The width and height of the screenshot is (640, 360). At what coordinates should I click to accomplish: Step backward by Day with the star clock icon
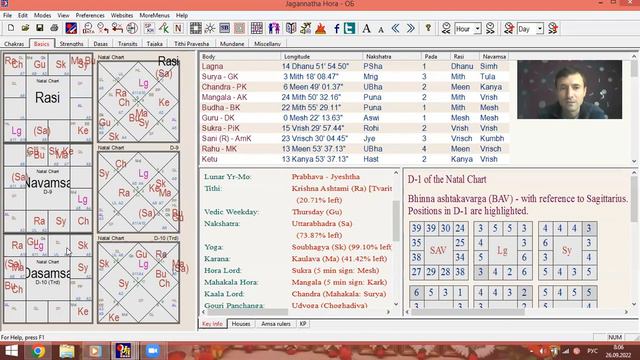click(x=509, y=28)
